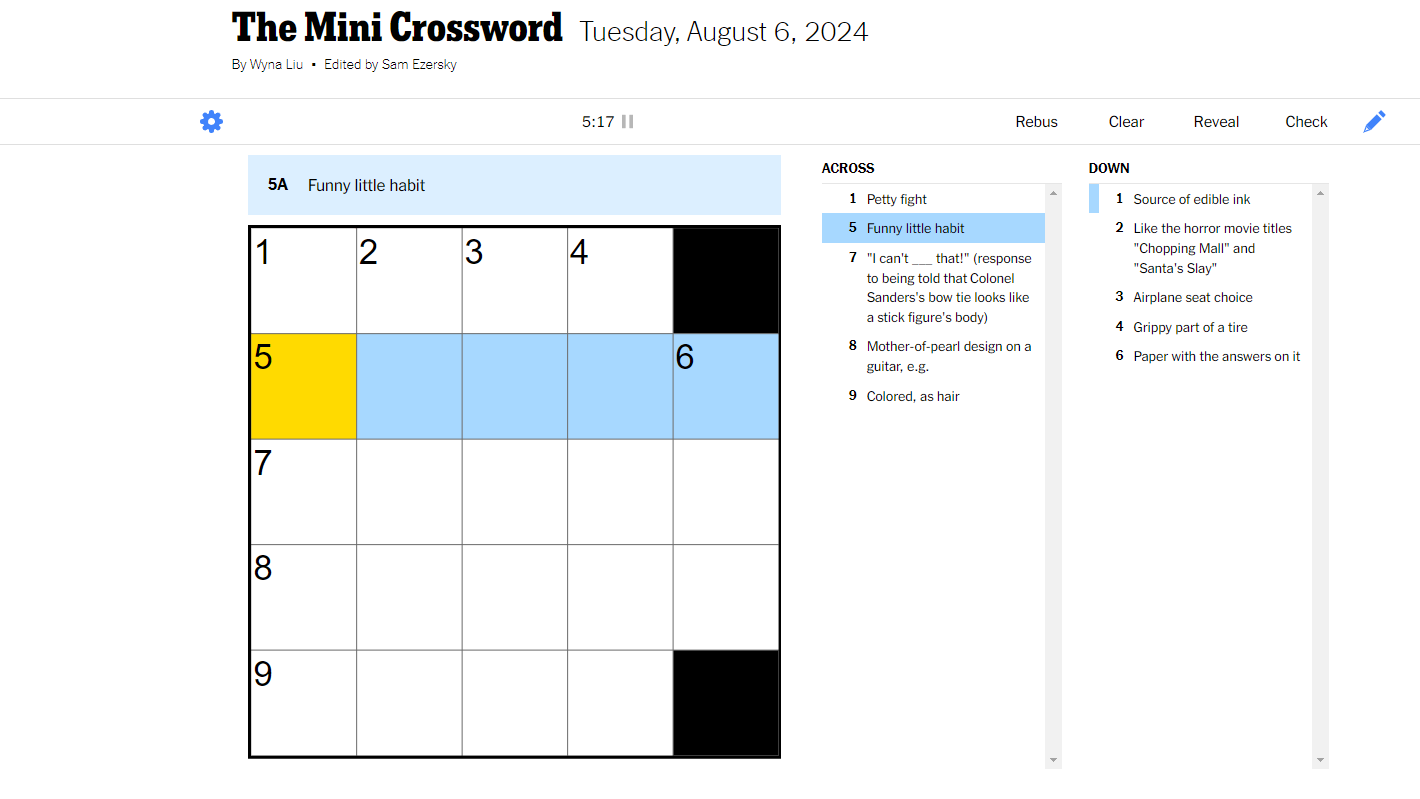Select 6-Down clue about answers paper
Image resolution: width=1420 pixels, height=799 pixels.
1216,356
